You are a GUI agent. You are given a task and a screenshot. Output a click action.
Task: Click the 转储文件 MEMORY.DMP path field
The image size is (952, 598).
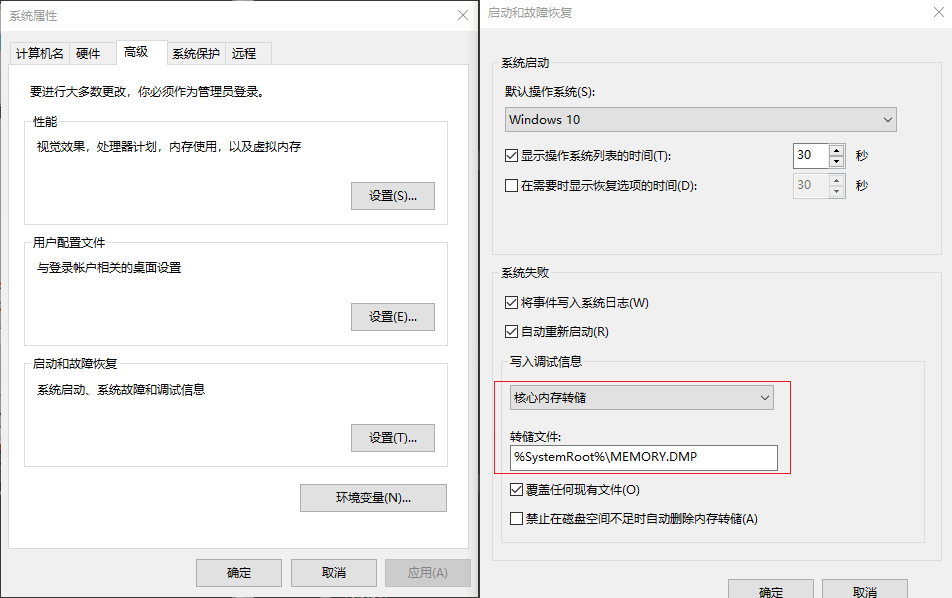pyautogui.click(x=643, y=457)
